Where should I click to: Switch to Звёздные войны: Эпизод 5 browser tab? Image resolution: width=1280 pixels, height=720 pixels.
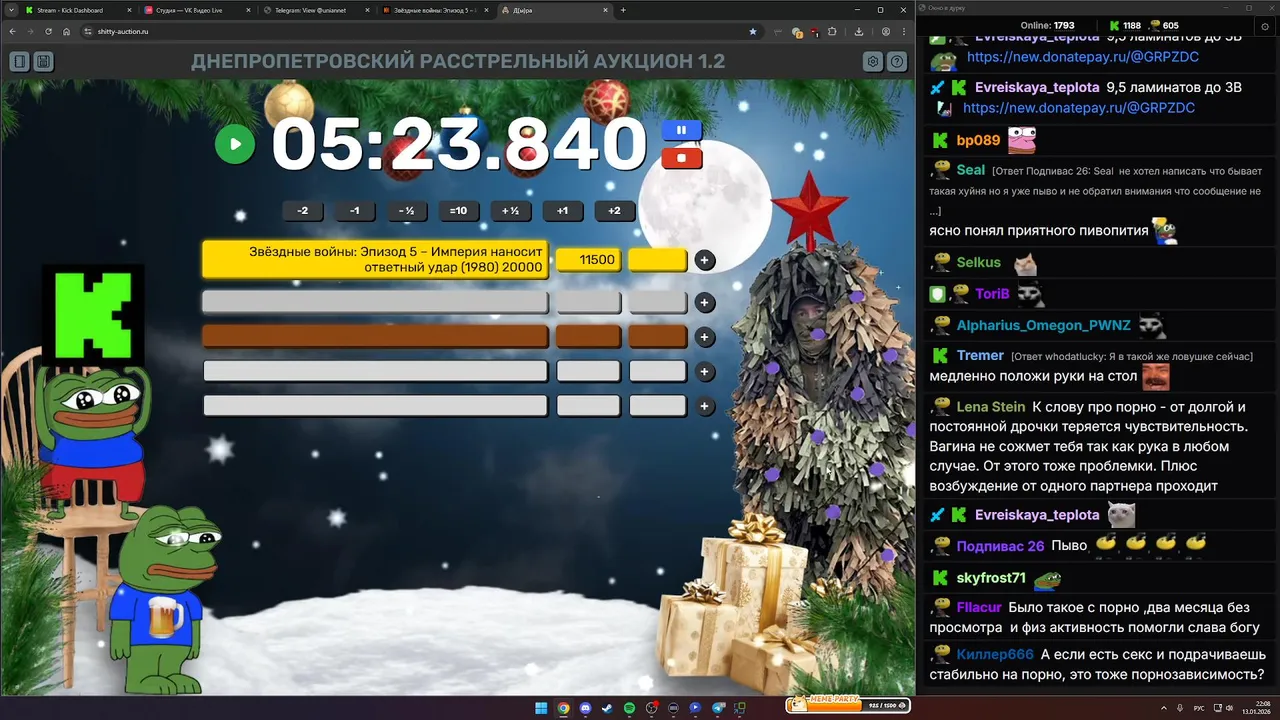coord(435,10)
